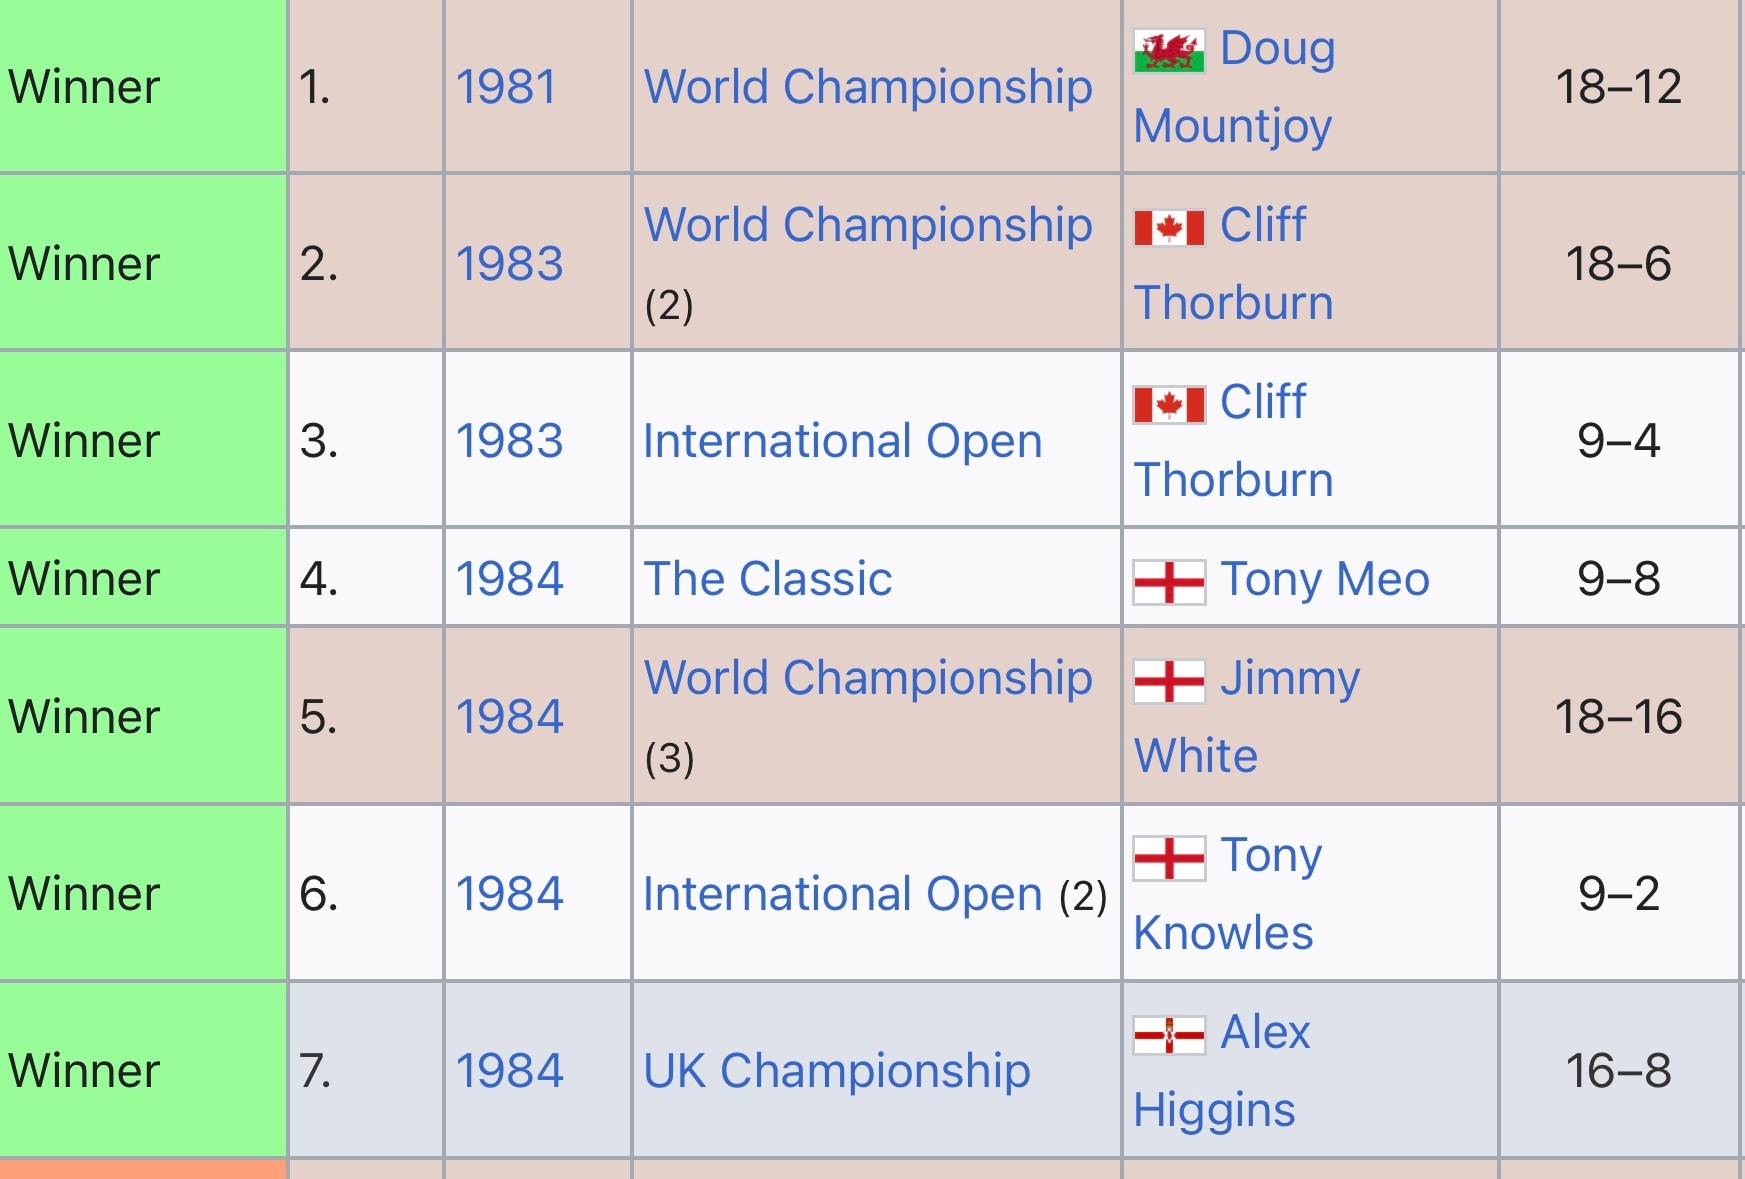
Task: Visit the Alex Higgins player page
Action: [x=1222, y=1071]
